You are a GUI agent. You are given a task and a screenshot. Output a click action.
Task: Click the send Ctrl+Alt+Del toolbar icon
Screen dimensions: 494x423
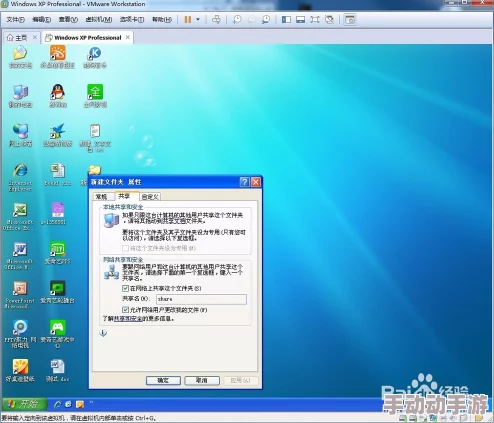(216, 20)
